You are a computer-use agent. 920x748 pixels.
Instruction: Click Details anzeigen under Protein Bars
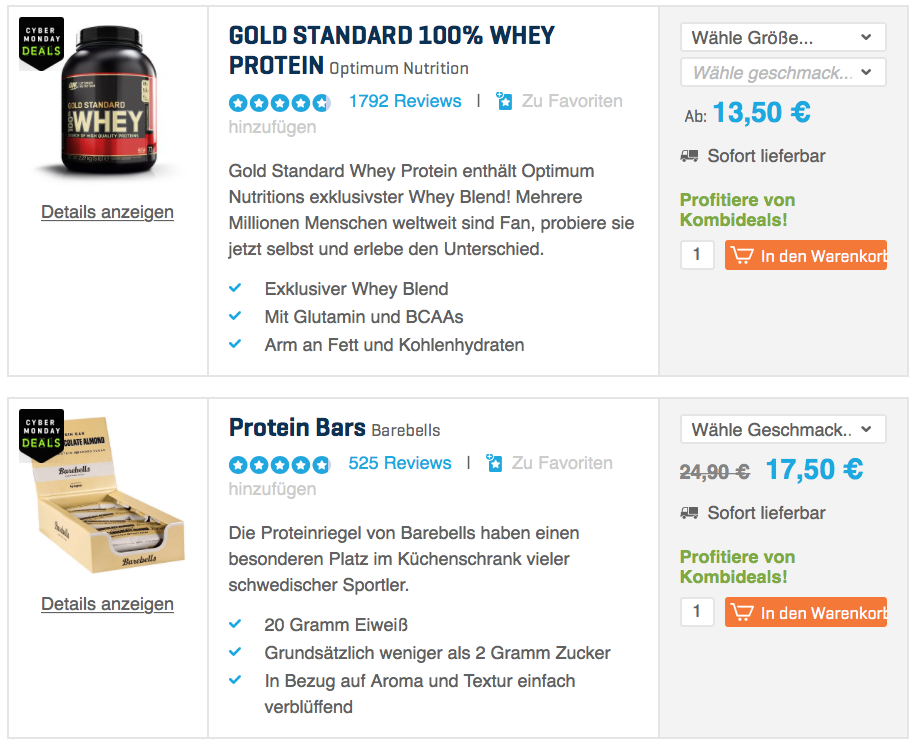tap(107, 604)
